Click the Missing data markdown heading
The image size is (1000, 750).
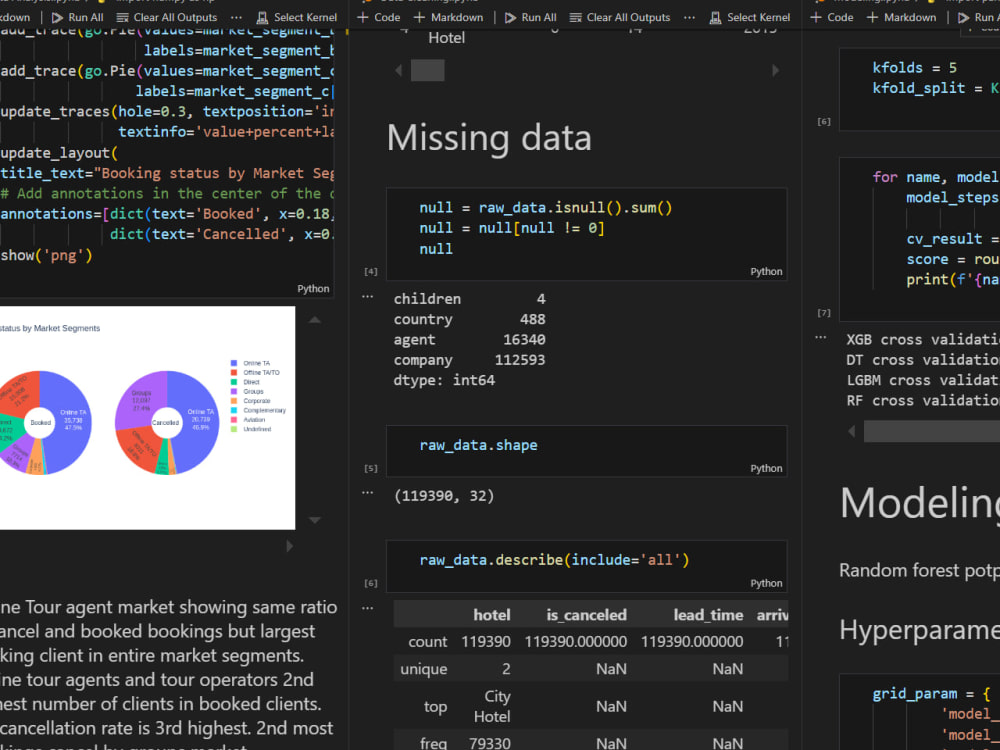(x=489, y=138)
